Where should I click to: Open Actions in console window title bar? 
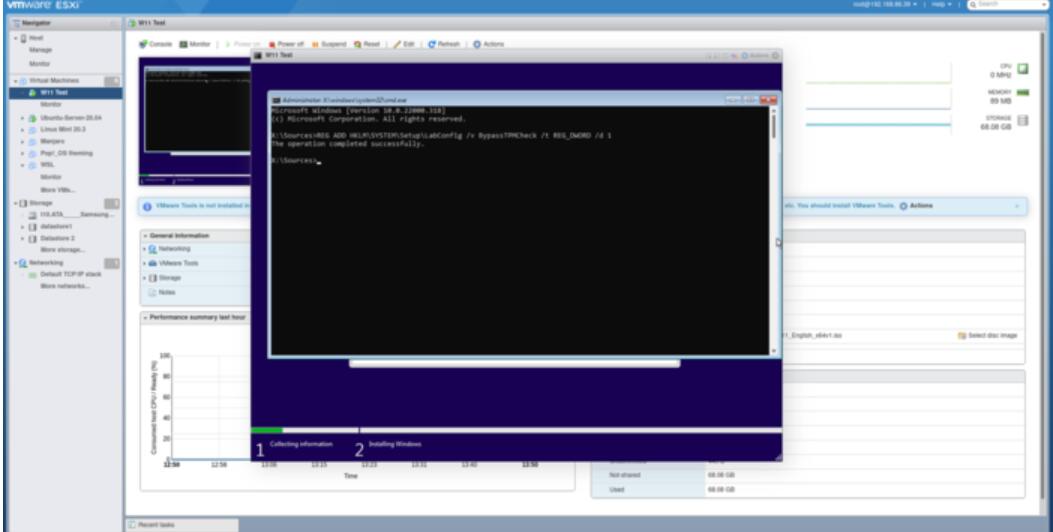point(756,56)
